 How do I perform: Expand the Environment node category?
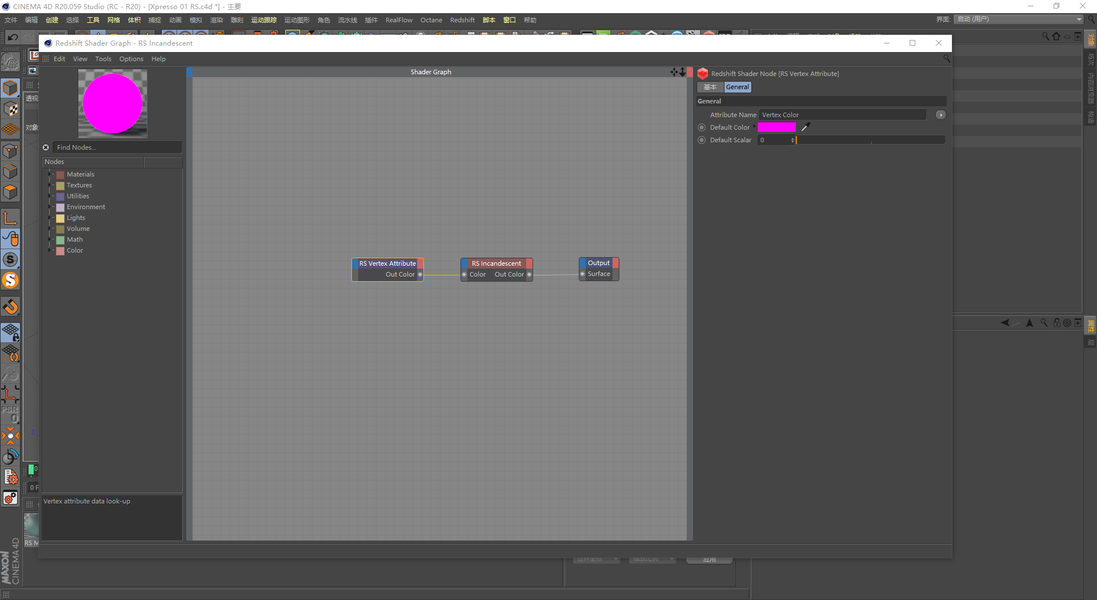tap(50, 207)
